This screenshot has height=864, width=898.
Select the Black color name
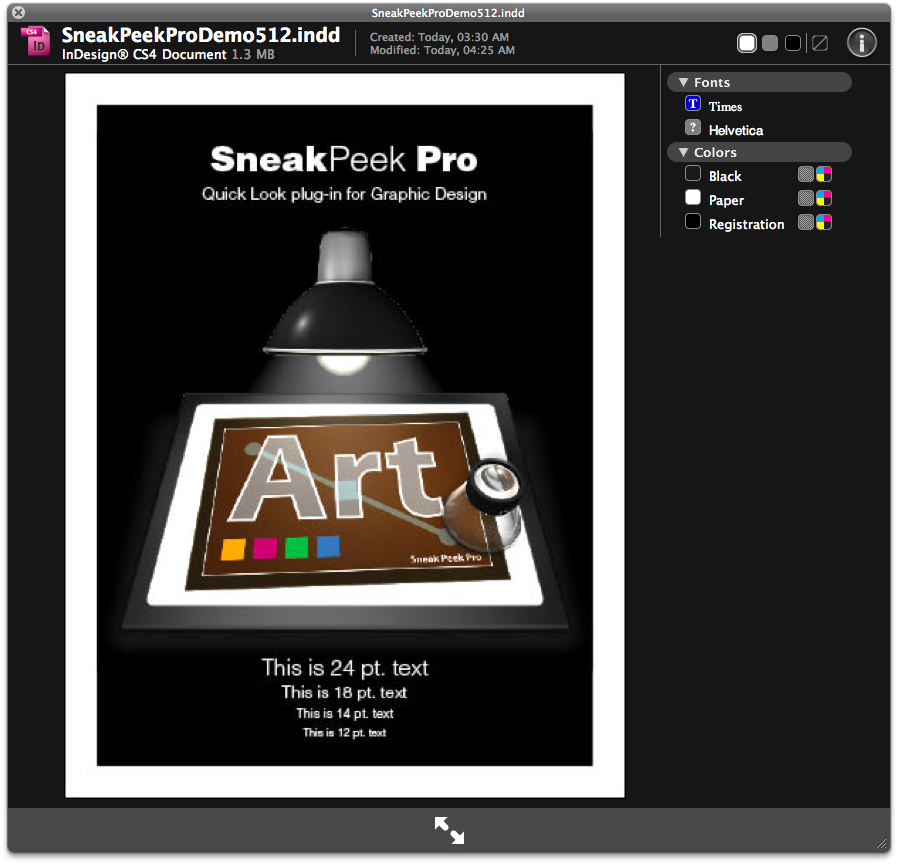coord(725,176)
